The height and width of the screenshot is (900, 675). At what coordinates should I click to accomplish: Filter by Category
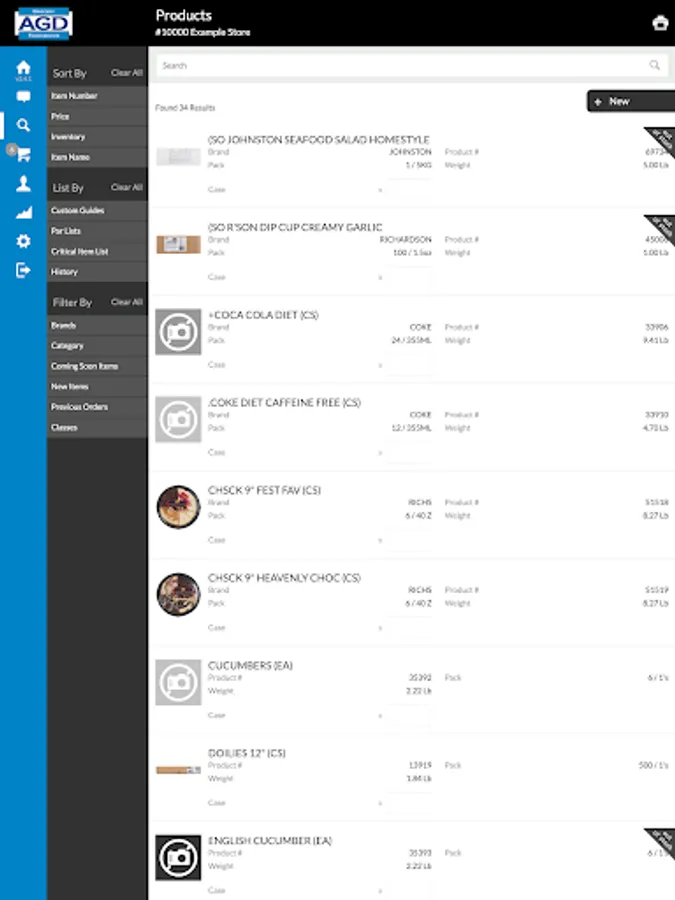[97, 346]
